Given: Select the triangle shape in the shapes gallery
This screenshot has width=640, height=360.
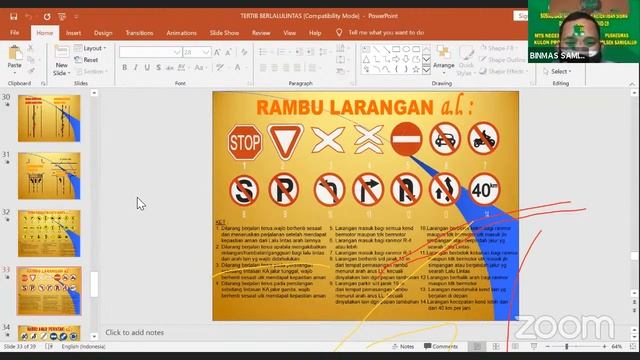Looking at the screenshot, I should 366,60.
